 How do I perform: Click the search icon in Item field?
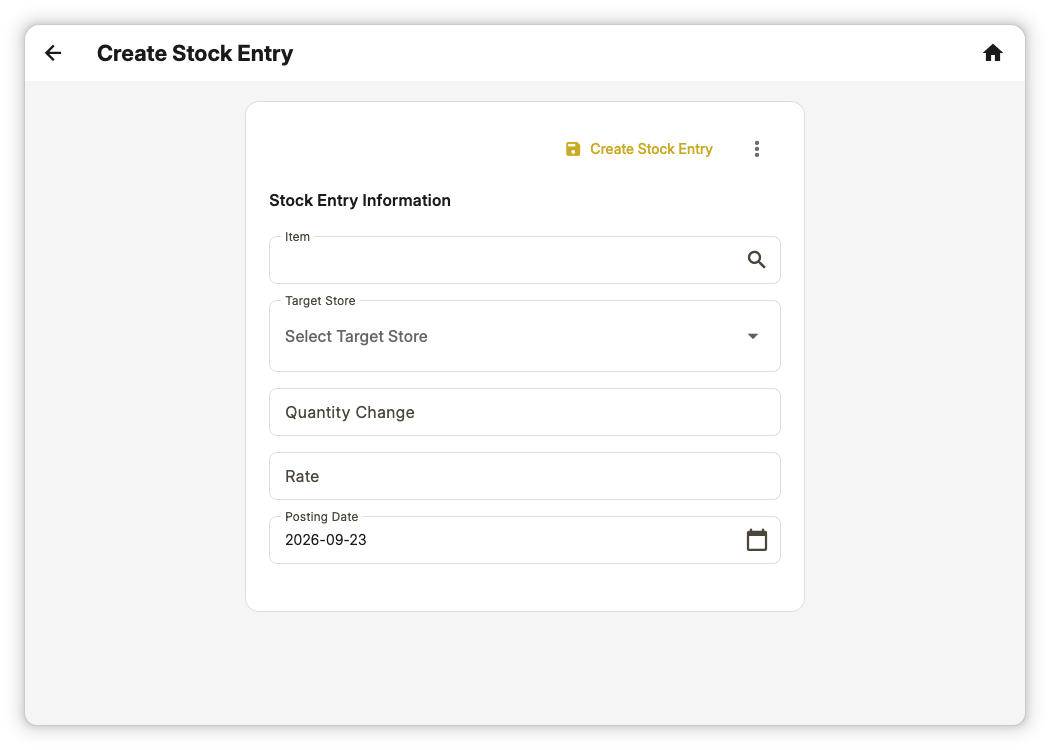tap(756, 260)
